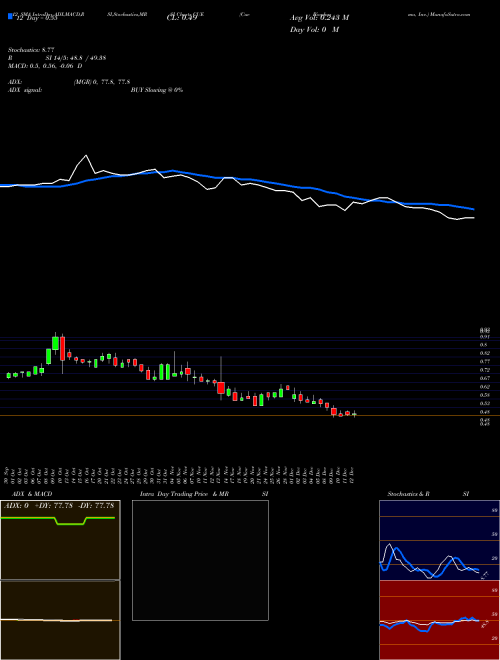This screenshot has height=660, width=500.
Task: Click the 'MACD: 0.5, 0.36, -0.06 D' line
Action: (45, 66)
